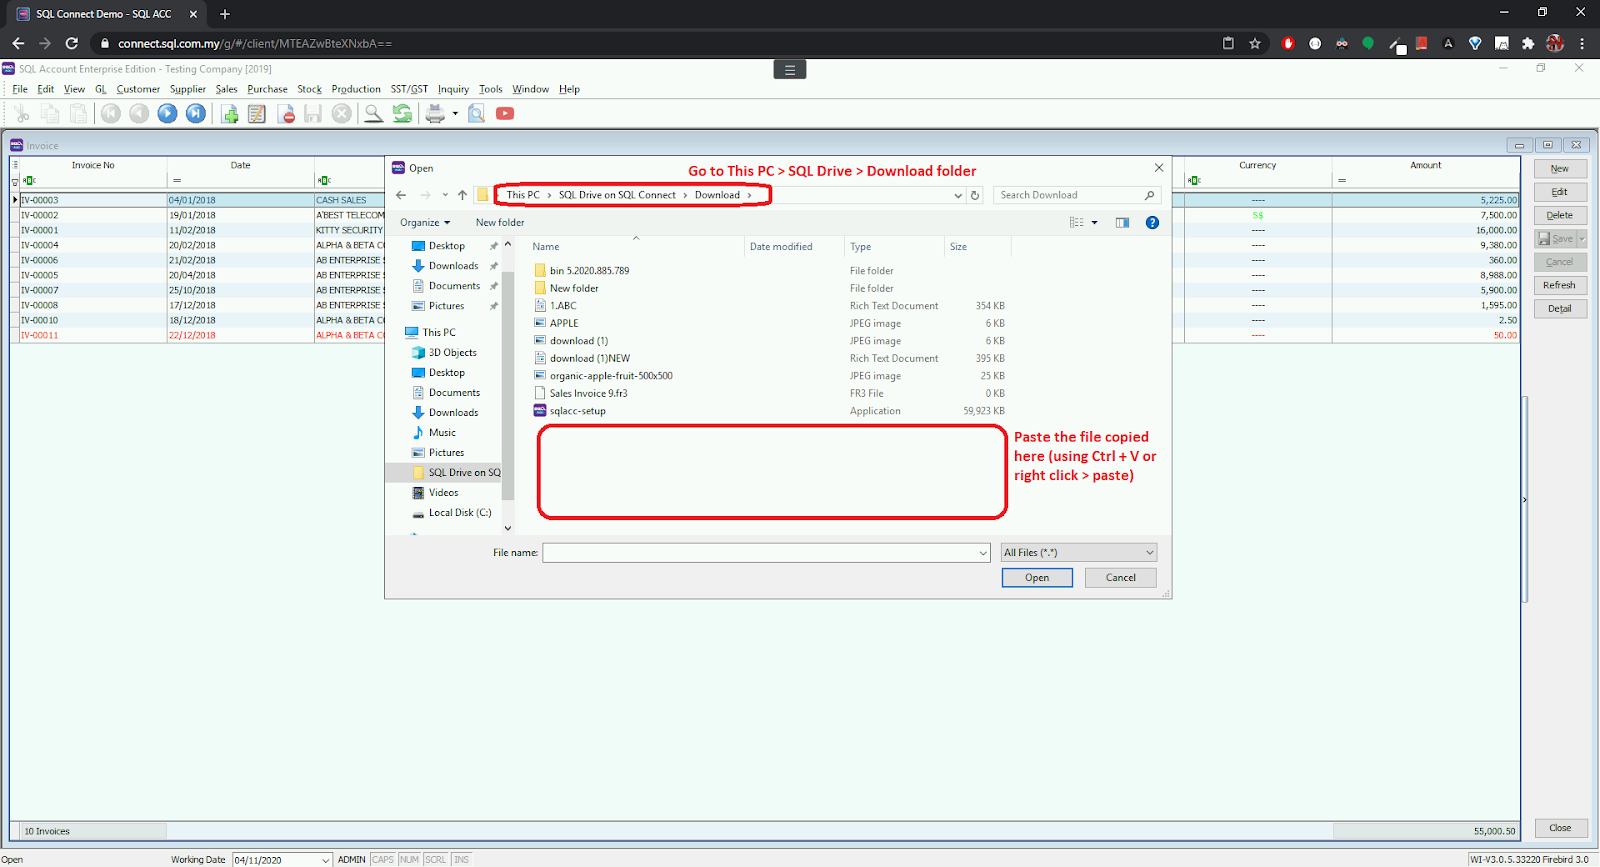
Task: Select the Sales Invoice 9.fr3 file
Action: click(x=581, y=394)
